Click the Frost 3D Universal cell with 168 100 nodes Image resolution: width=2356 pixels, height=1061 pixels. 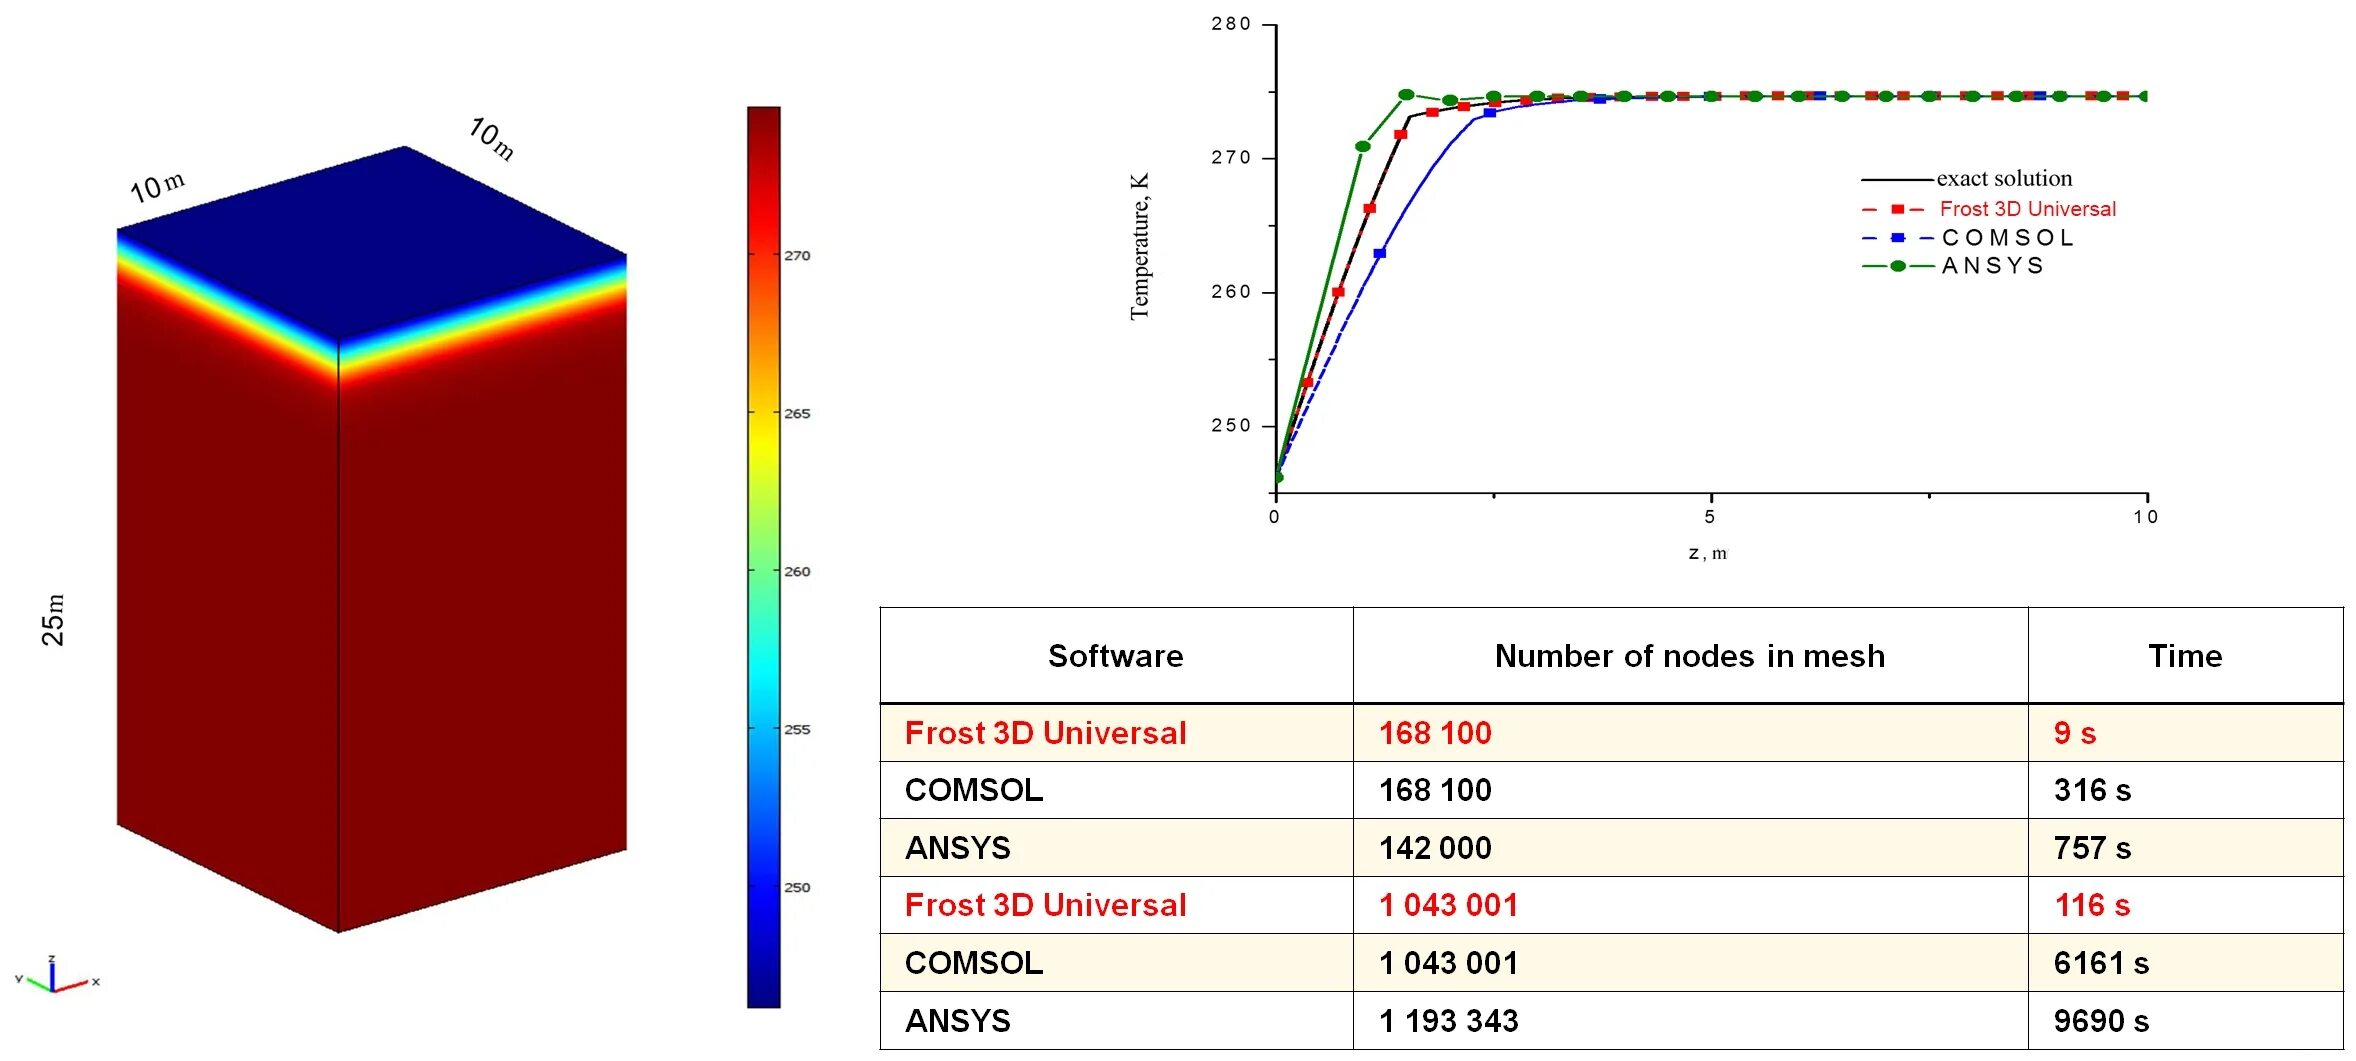point(1116,733)
